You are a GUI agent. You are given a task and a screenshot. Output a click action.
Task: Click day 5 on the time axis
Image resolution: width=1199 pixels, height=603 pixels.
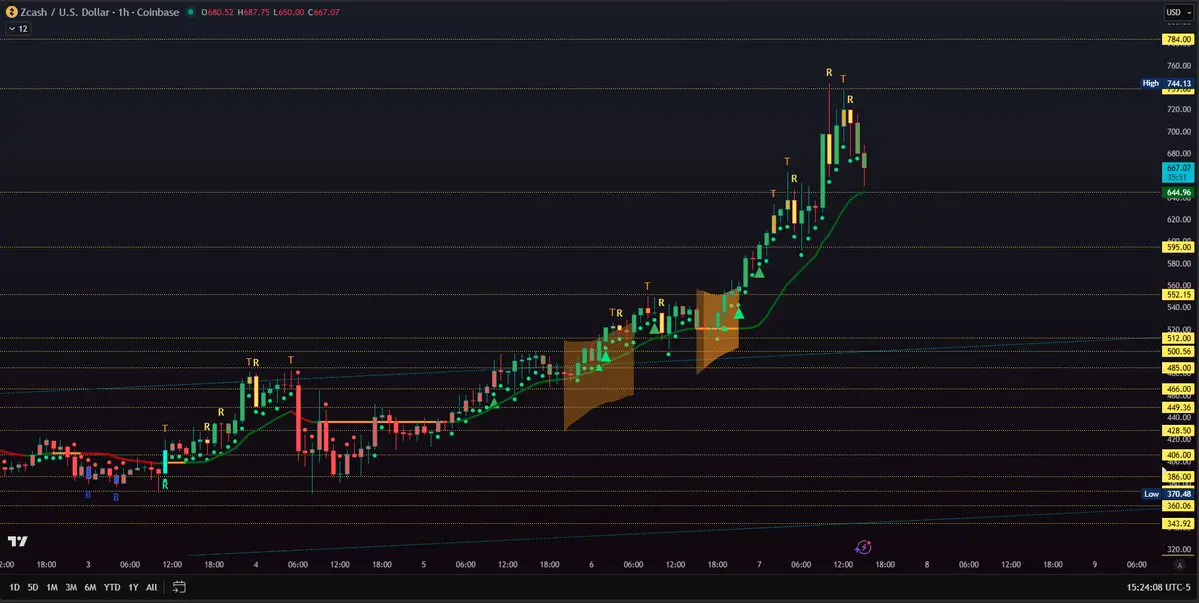pyautogui.click(x=424, y=565)
